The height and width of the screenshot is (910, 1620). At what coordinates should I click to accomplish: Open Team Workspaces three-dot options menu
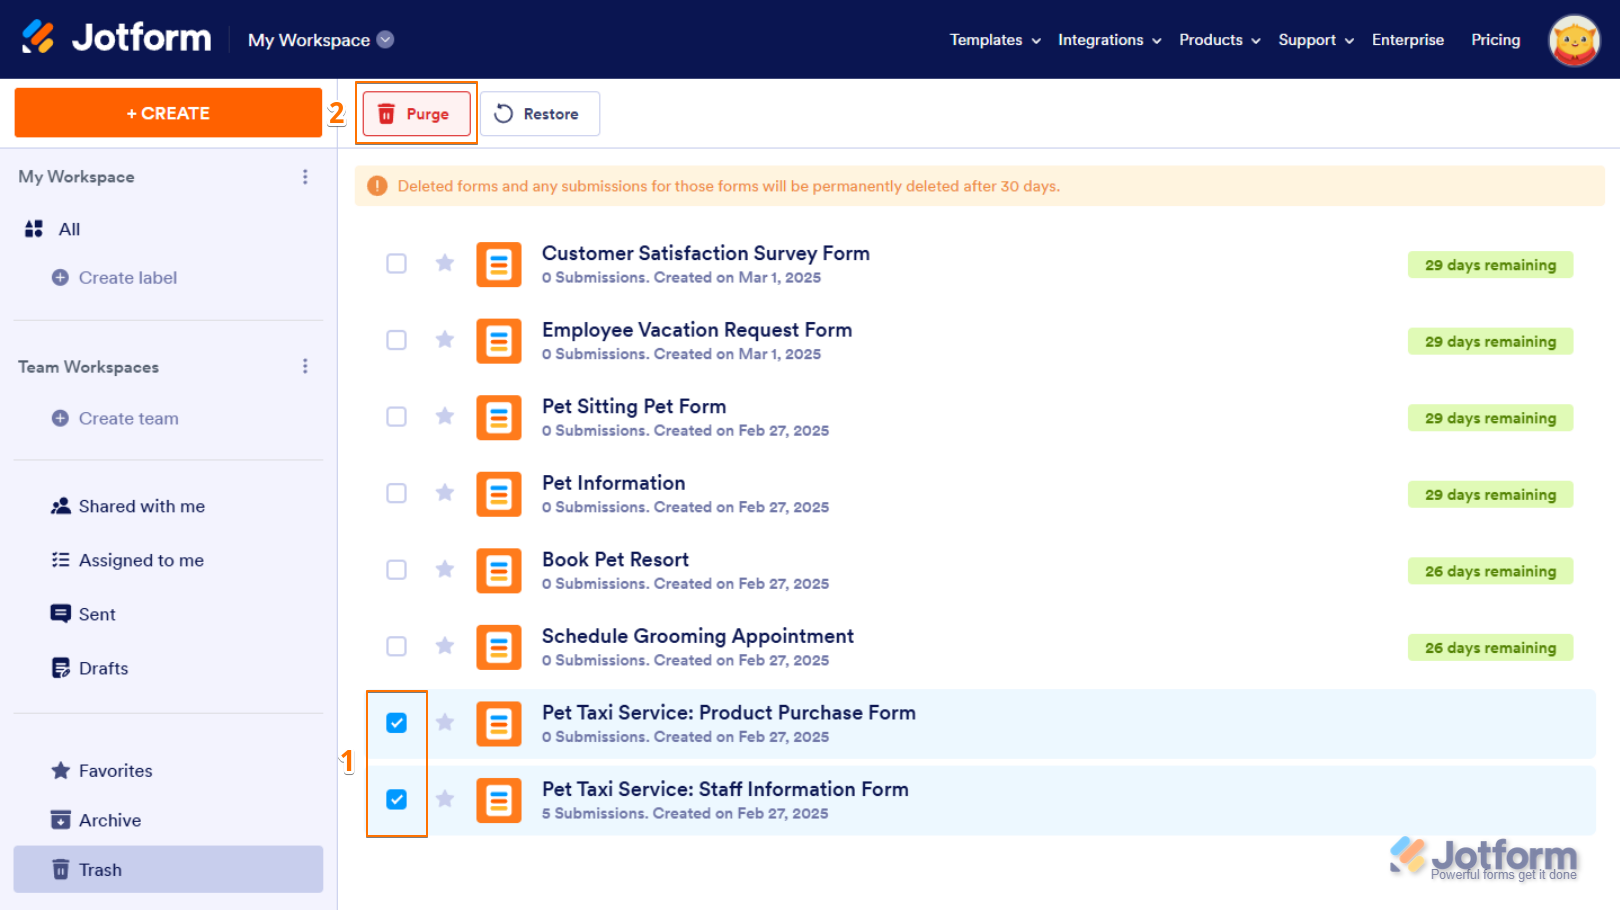click(x=305, y=367)
